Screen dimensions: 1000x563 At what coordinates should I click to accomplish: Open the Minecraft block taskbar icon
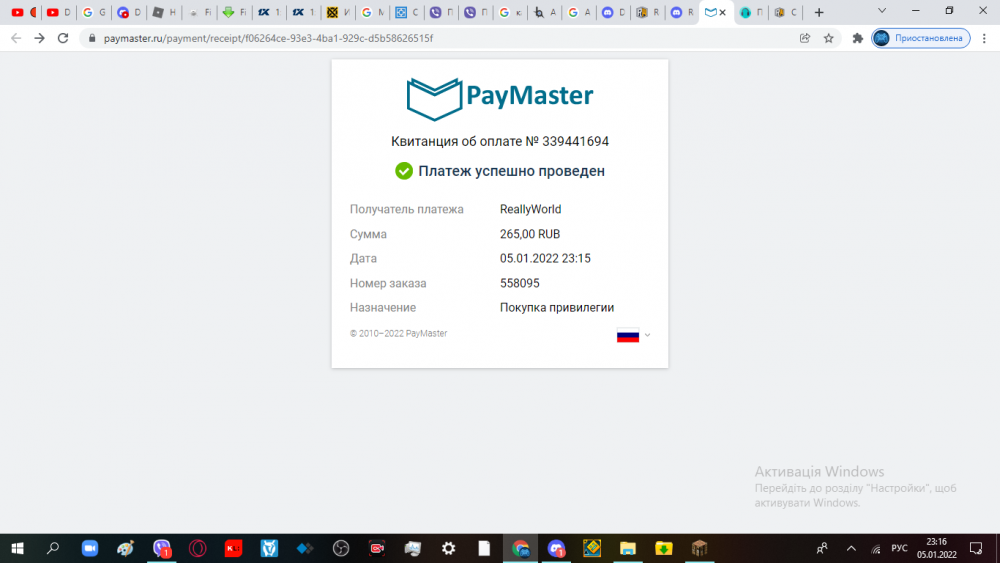pos(700,548)
